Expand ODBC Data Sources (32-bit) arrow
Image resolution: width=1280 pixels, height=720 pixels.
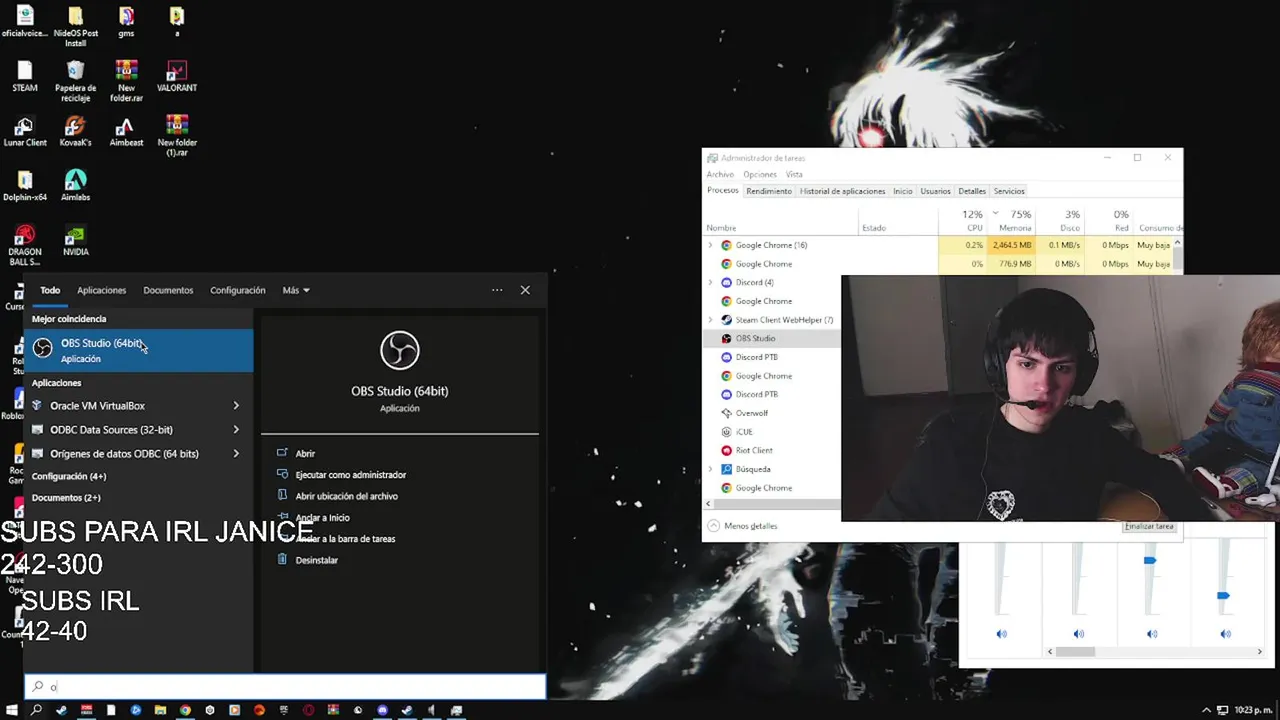(x=236, y=430)
